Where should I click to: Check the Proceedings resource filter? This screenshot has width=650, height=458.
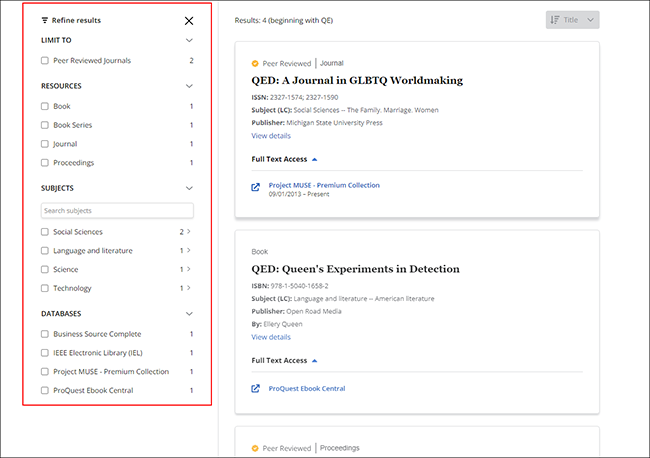point(45,162)
